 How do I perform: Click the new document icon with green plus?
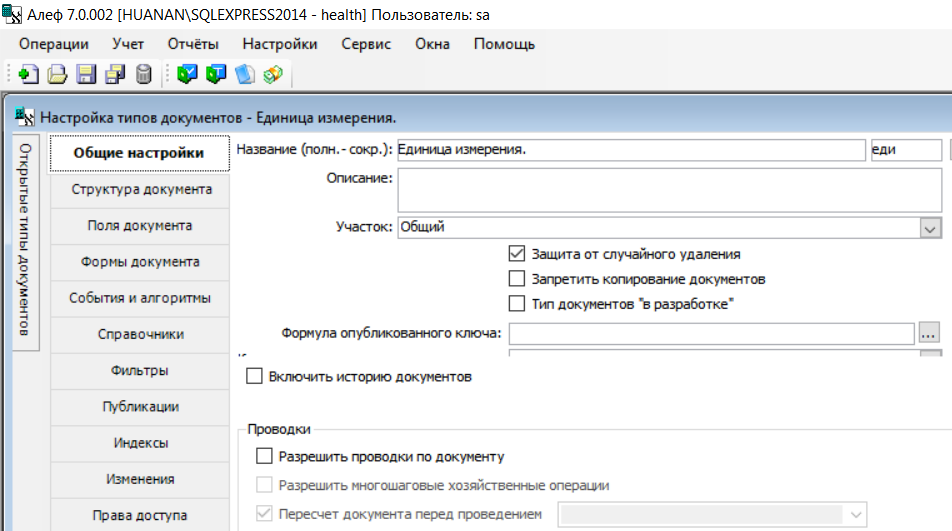tap(28, 74)
